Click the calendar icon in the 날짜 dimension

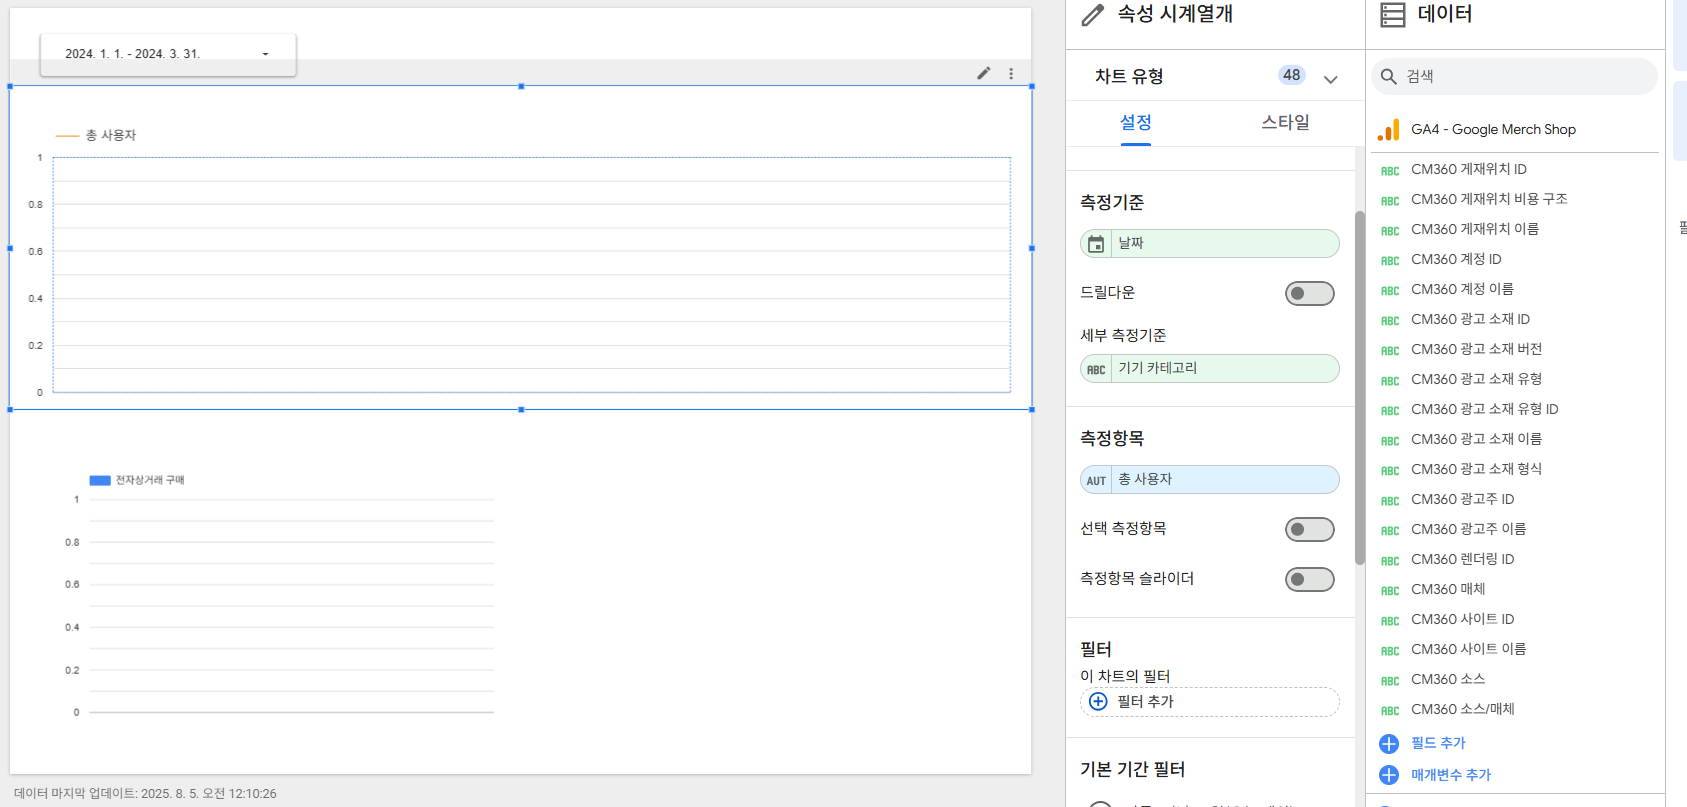point(1096,244)
